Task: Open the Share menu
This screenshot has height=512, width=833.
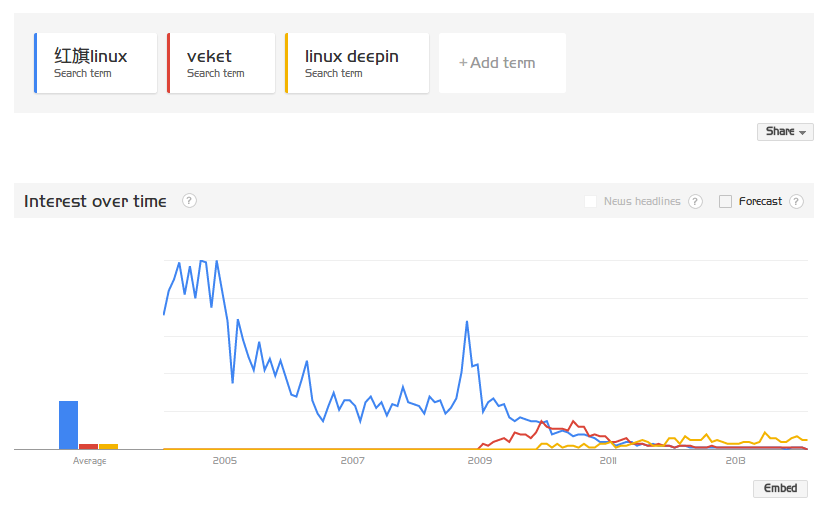Action: click(785, 132)
